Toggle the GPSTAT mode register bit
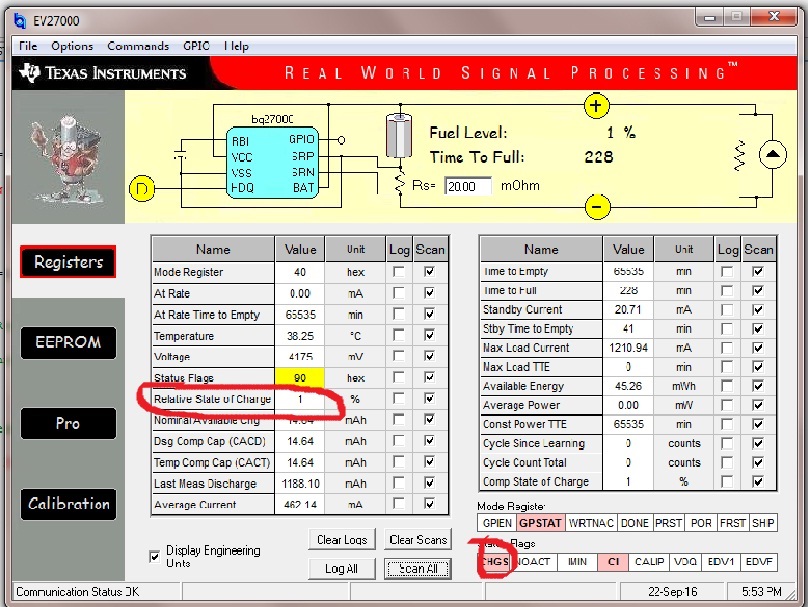The height and width of the screenshot is (607, 808). pyautogui.click(x=541, y=523)
